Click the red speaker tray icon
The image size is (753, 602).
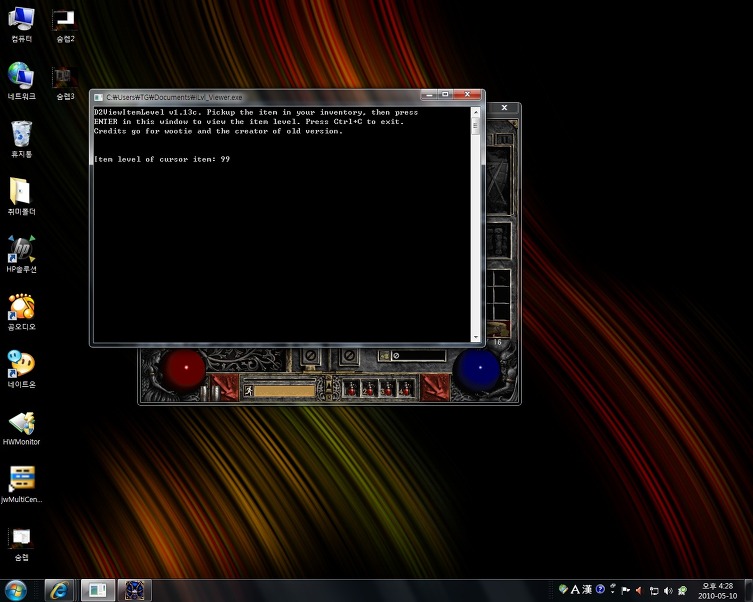[x=639, y=590]
